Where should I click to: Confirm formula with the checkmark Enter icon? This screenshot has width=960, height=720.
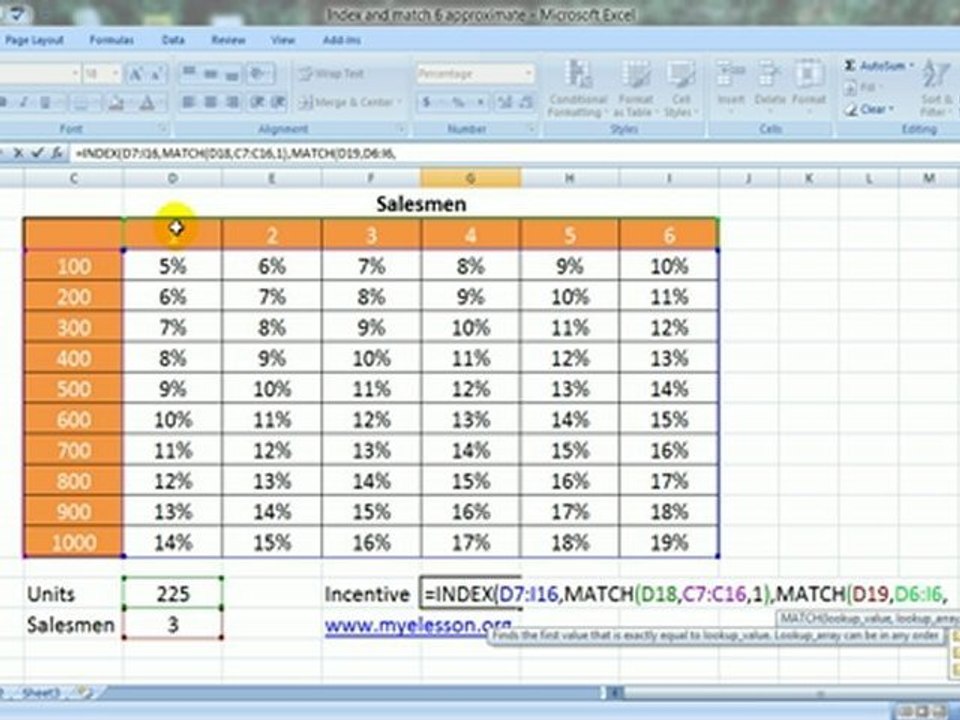[x=37, y=153]
